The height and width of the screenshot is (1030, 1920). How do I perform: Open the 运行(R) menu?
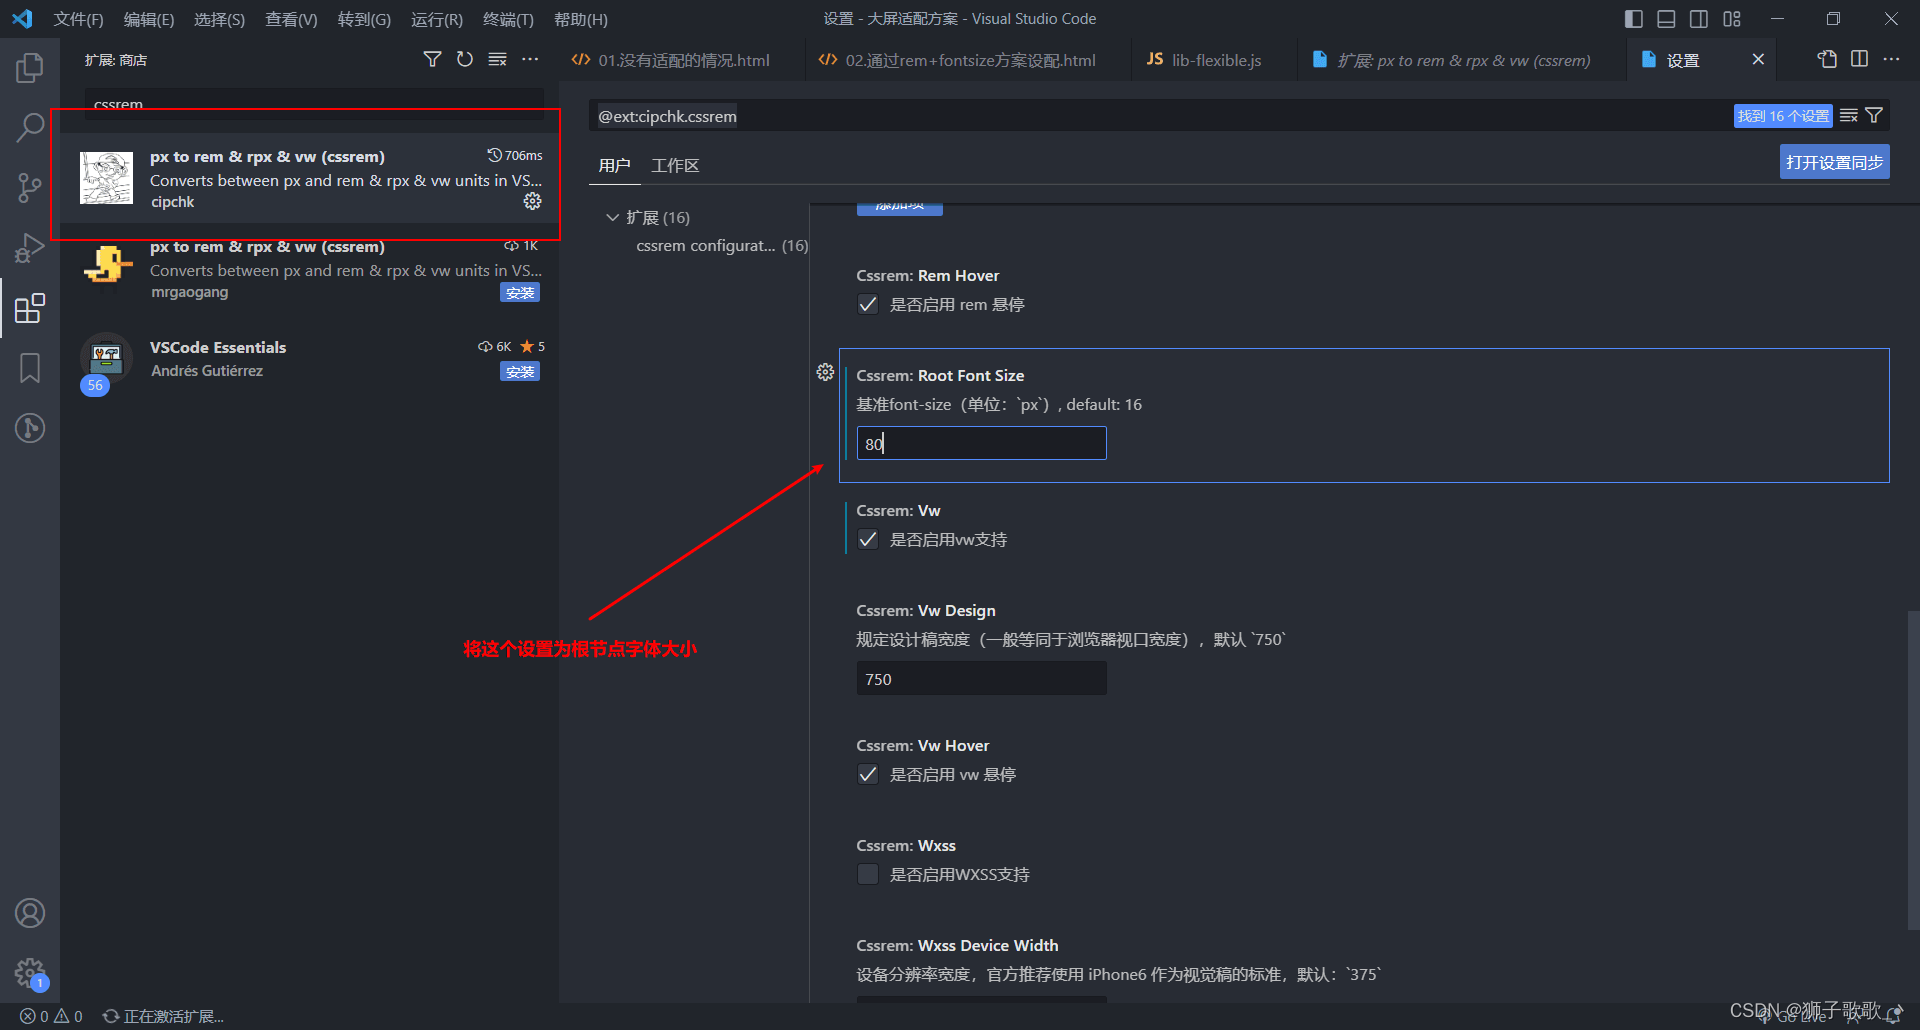coord(437,19)
